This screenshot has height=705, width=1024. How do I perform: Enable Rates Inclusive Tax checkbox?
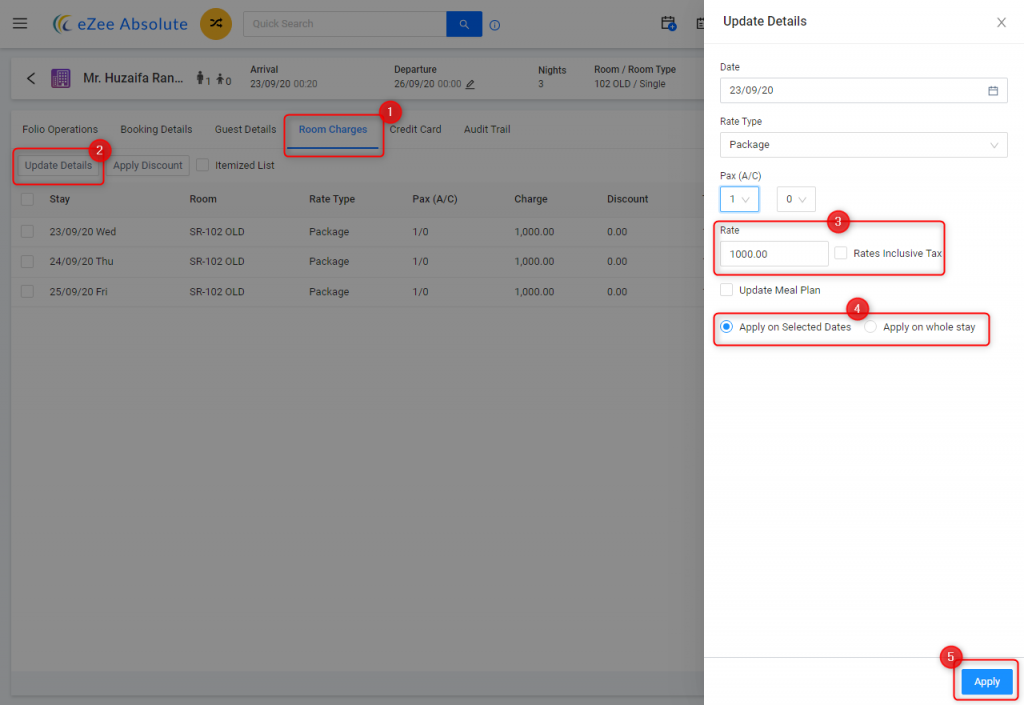(x=840, y=253)
